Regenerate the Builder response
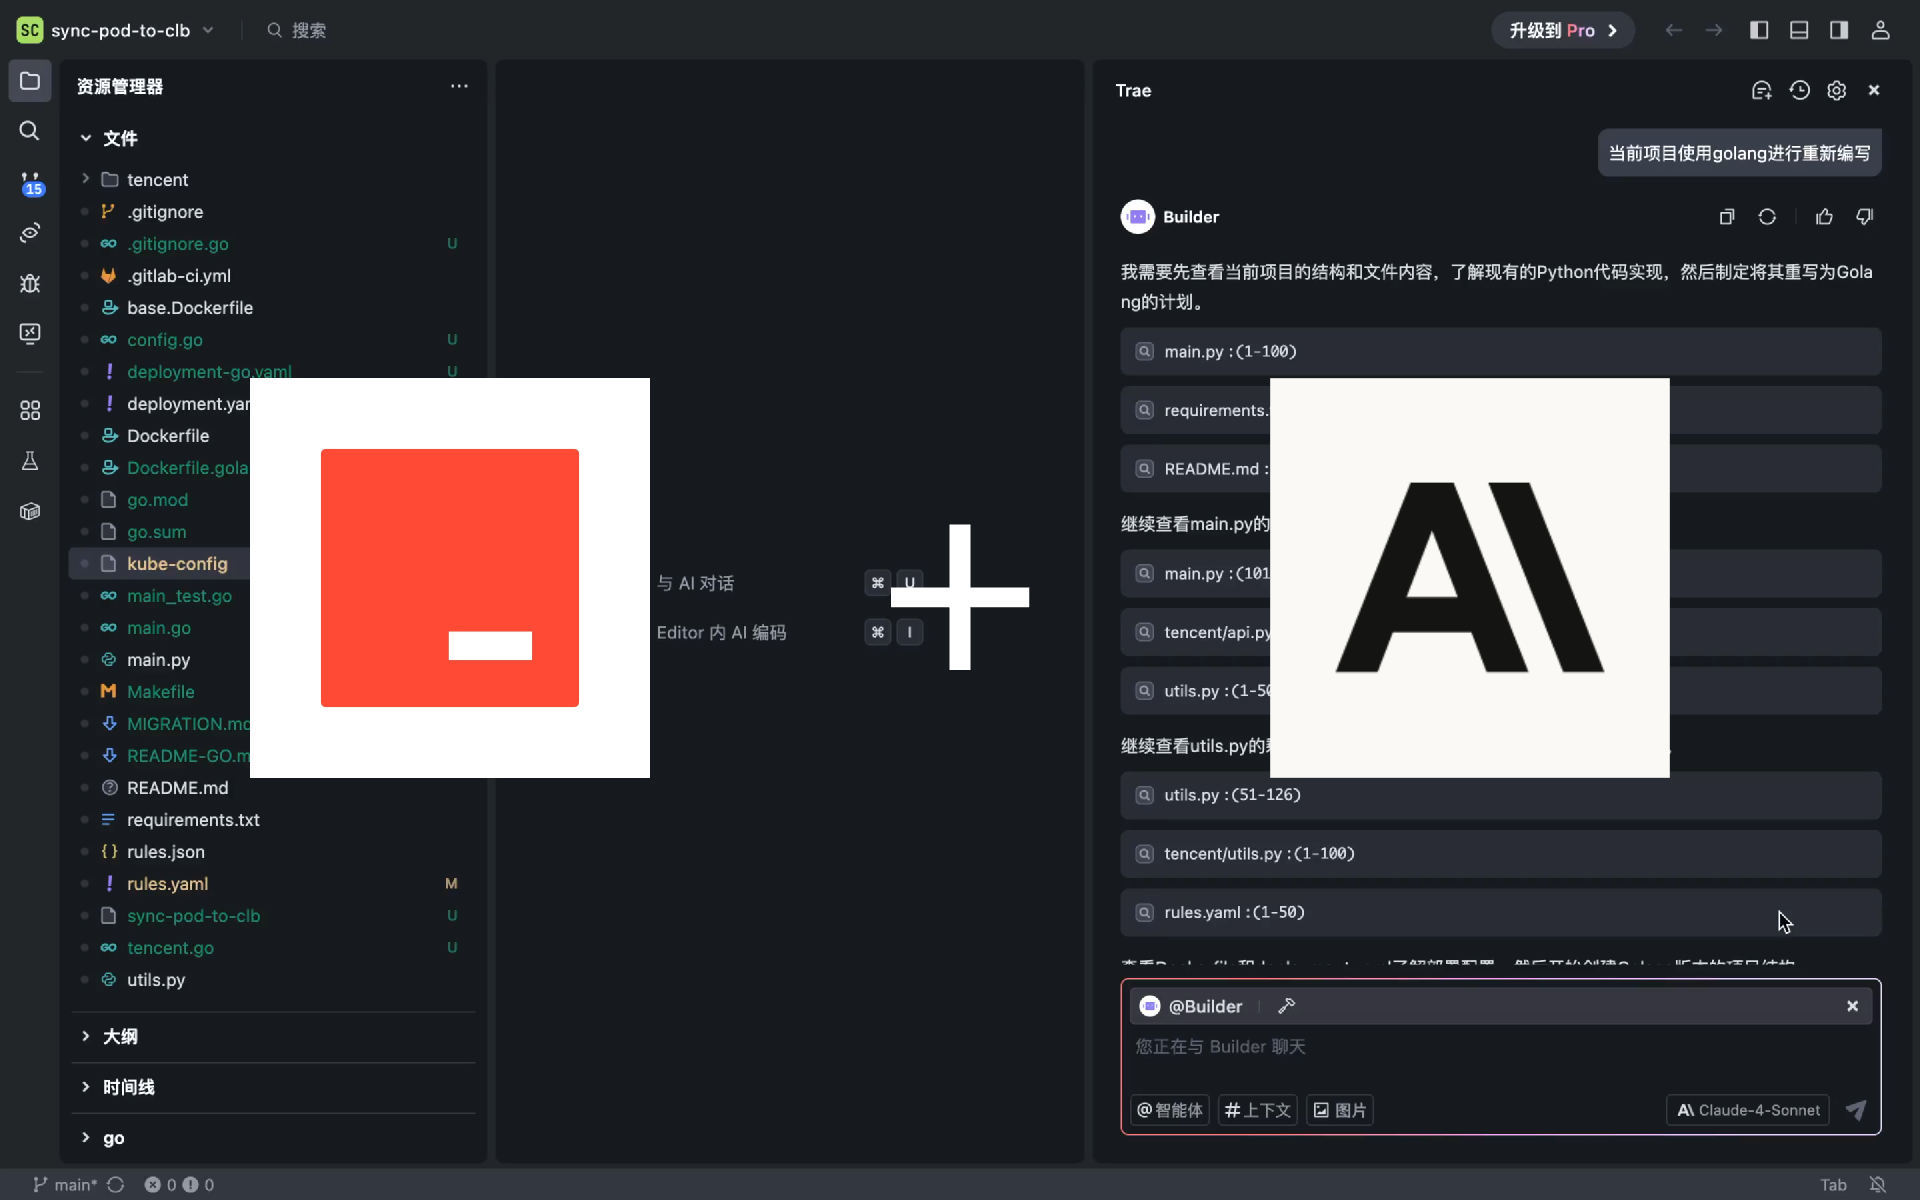The height and width of the screenshot is (1200, 1920). tap(1767, 217)
